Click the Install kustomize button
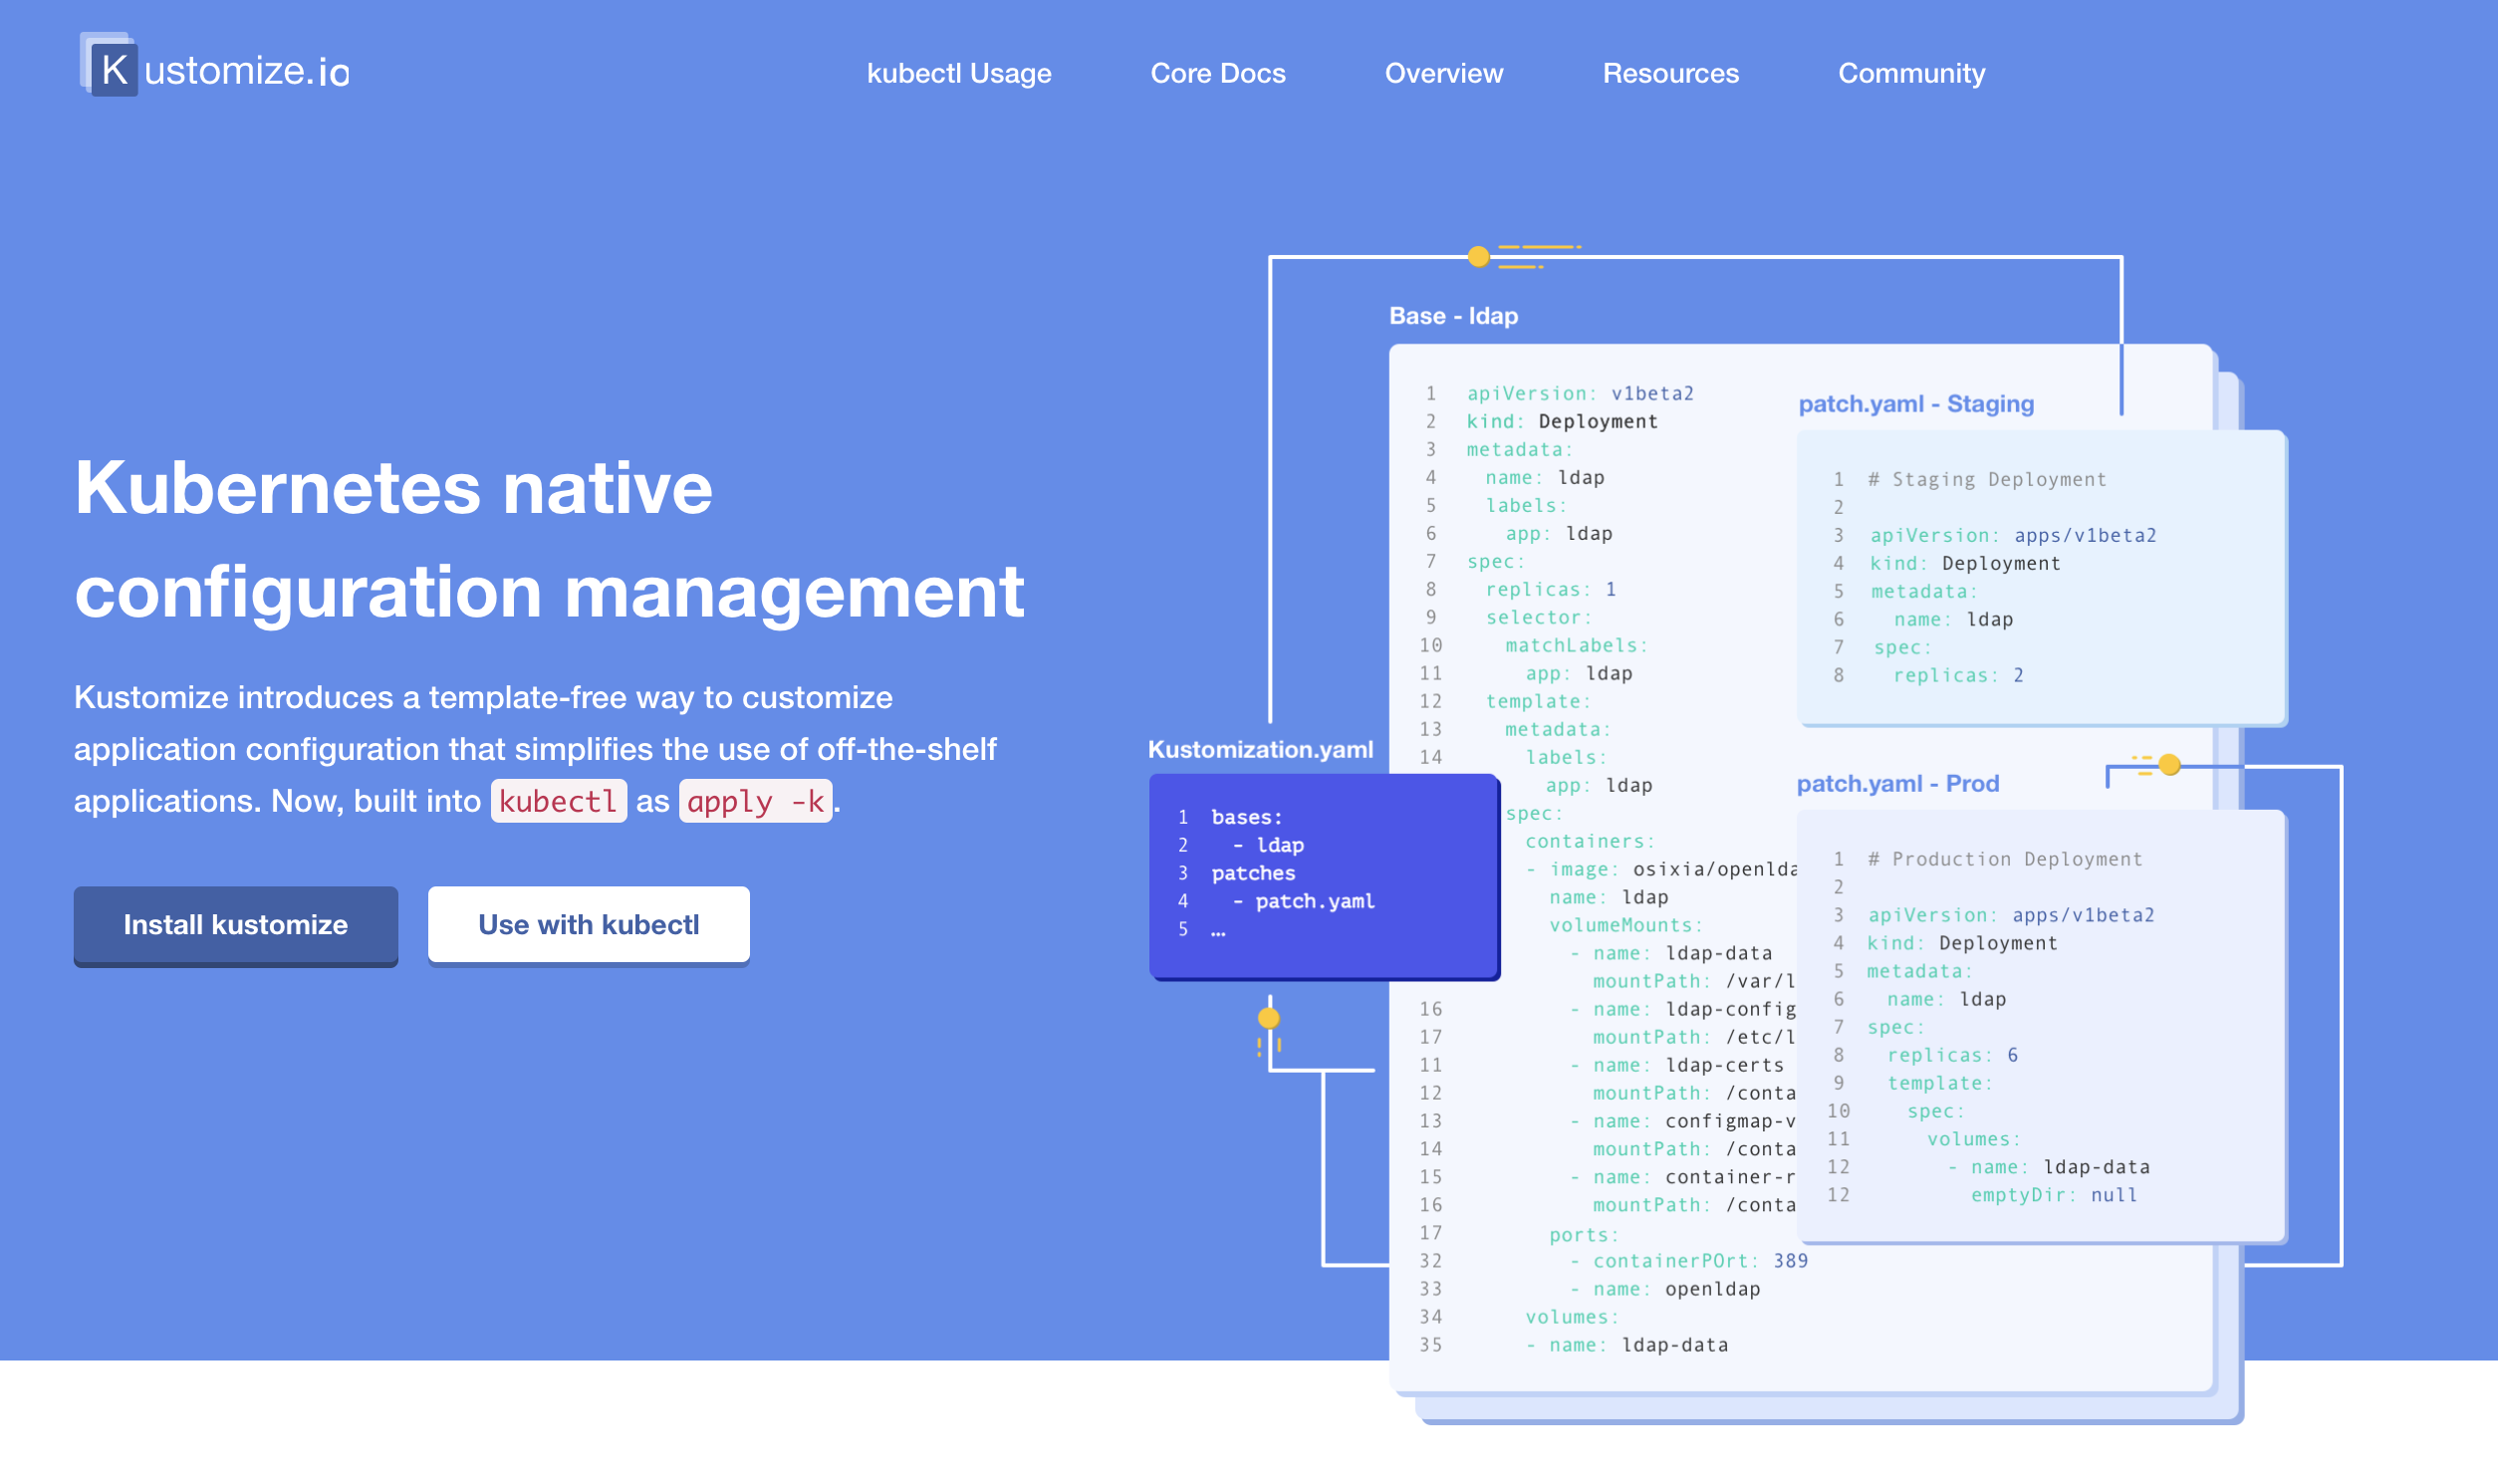Viewport: 2498px width, 1484px height. coord(235,925)
